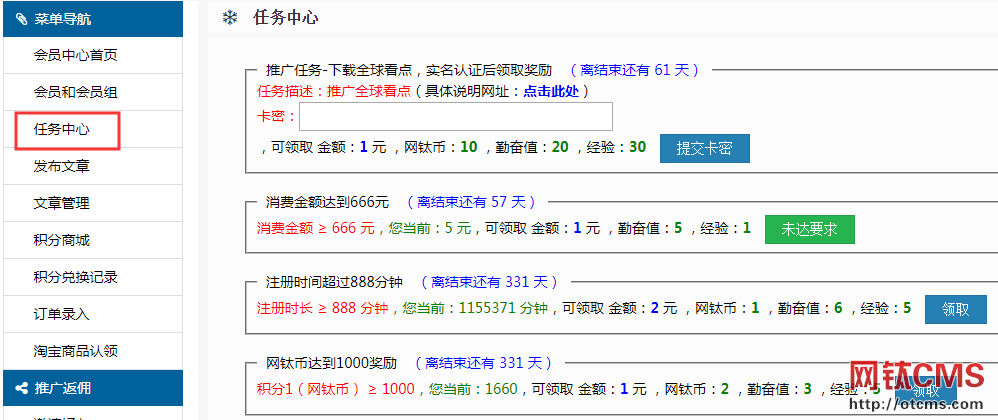Click the snowflake icon next to 任务中心 title
This screenshot has height=420, width=998.
[229, 18]
